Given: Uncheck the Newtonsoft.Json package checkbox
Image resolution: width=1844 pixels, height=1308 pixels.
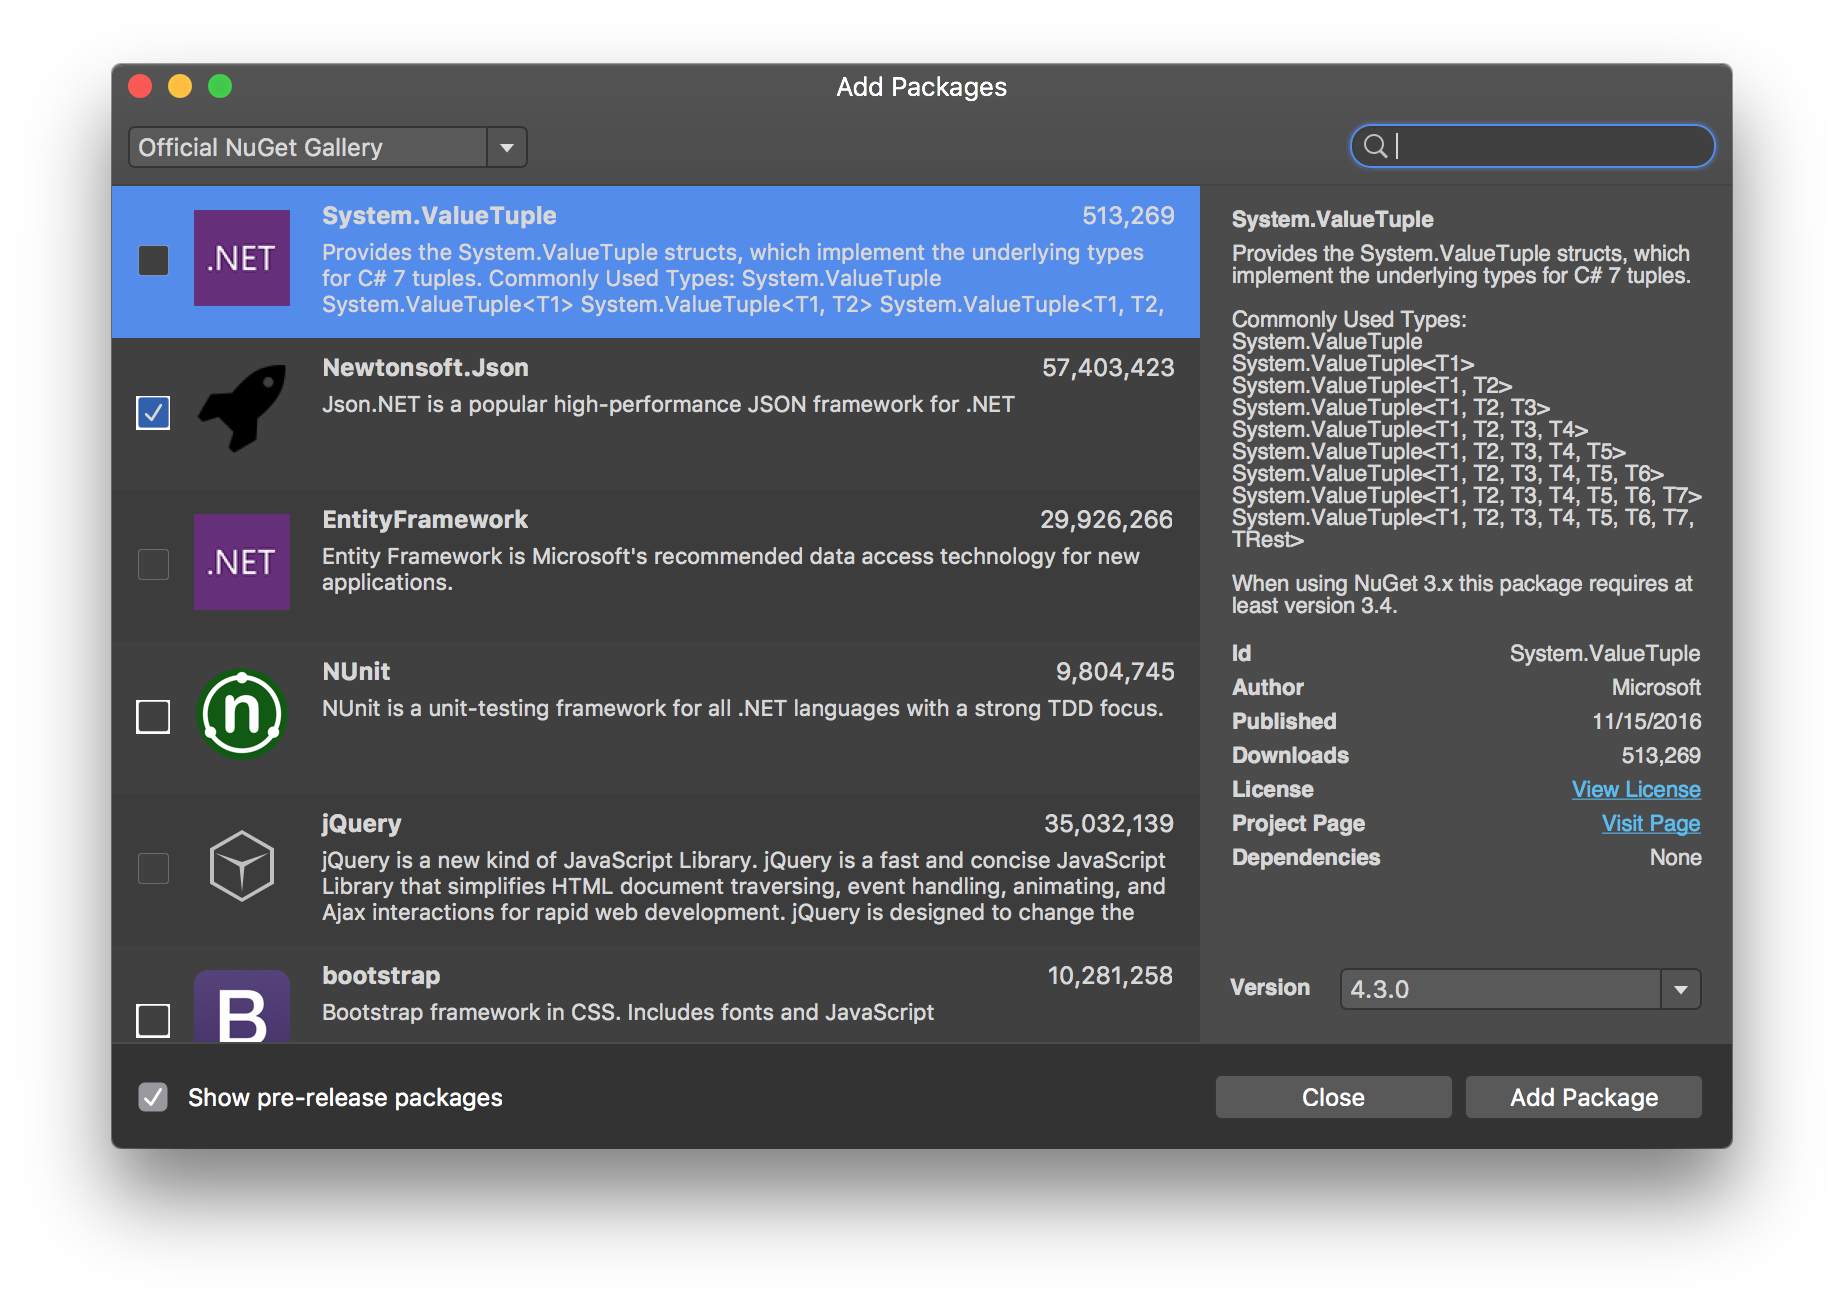Looking at the screenshot, I should [x=152, y=411].
